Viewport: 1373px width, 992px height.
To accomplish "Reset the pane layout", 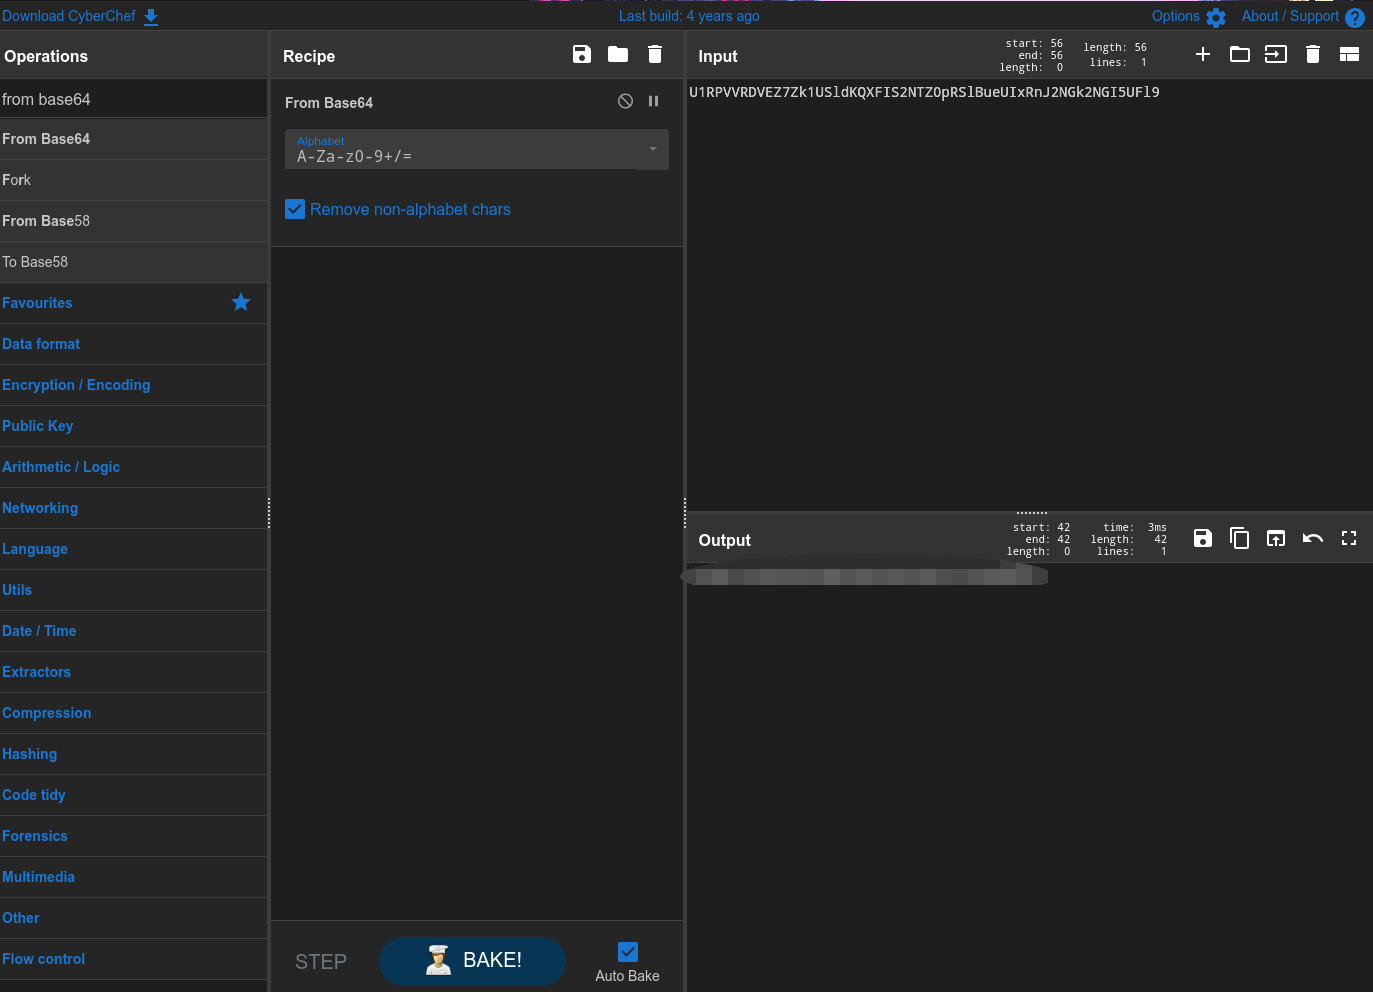I will click(x=1349, y=55).
